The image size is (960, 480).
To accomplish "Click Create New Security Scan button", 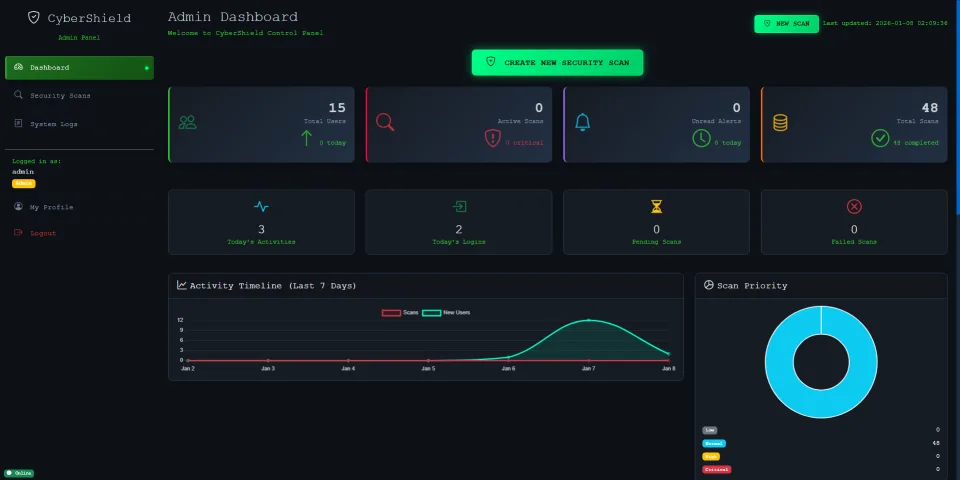I will (557, 62).
